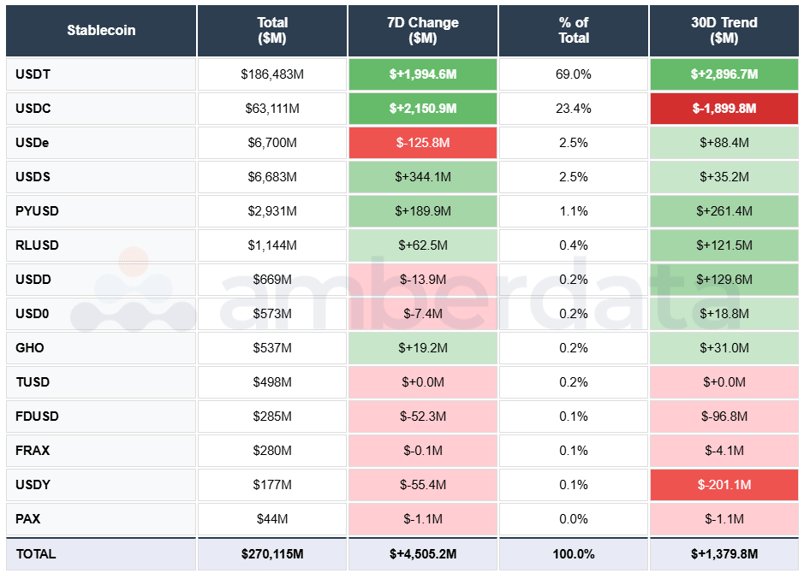Click FDUSD's $-96.8M trend cell
Viewport: 810px width, 579px height.
point(724,416)
